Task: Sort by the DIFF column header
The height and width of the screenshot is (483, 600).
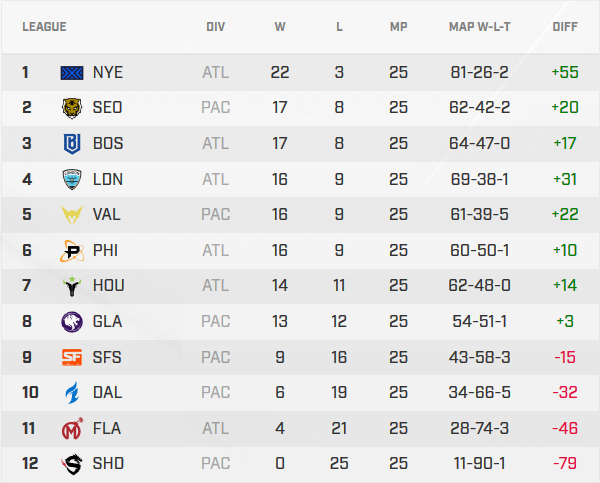Action: click(565, 26)
